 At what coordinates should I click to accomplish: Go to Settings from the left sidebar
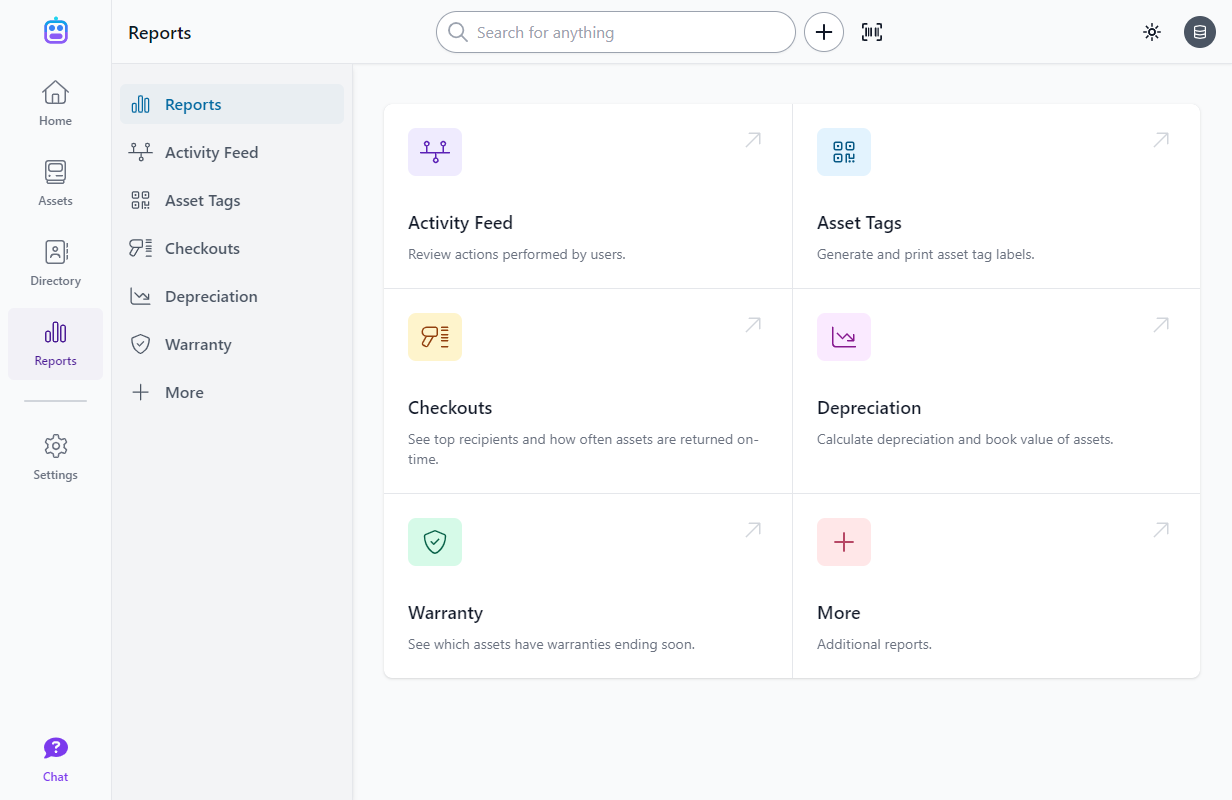coord(55,456)
